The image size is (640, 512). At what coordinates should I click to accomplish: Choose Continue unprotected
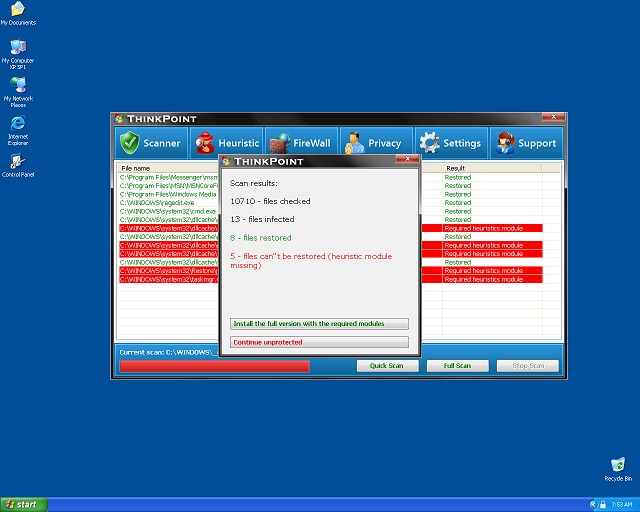coord(319,342)
